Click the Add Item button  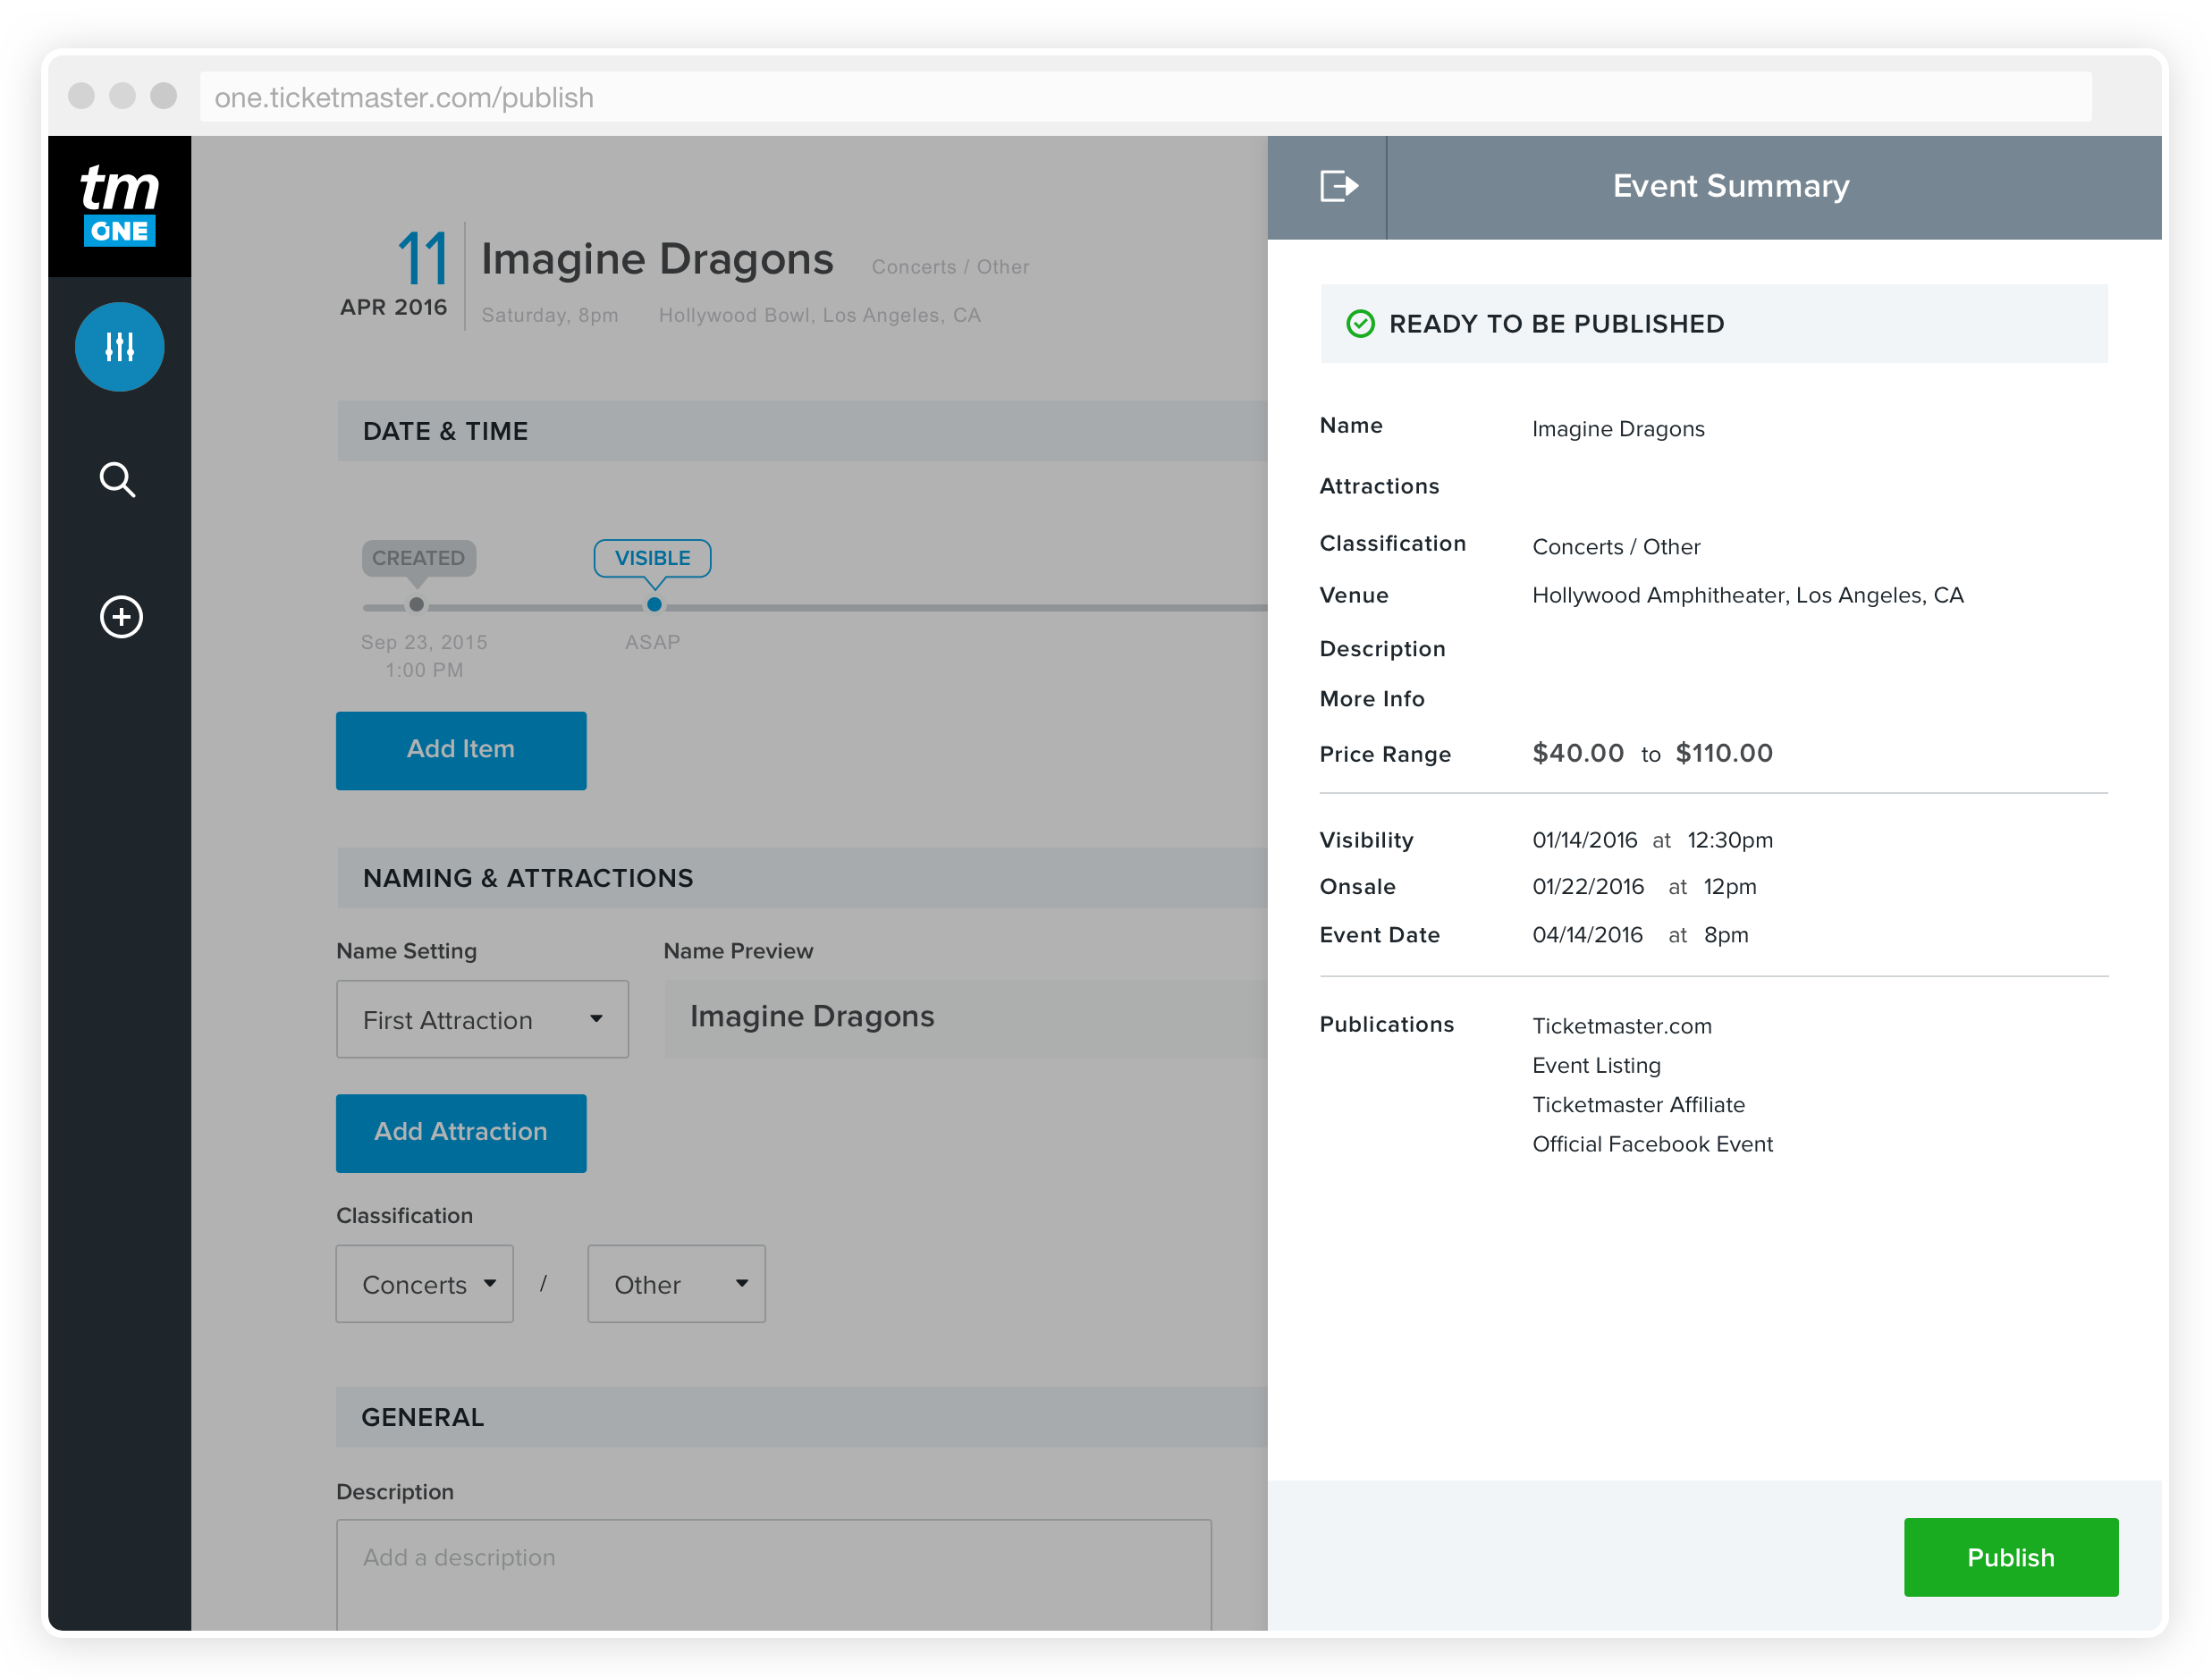coord(461,750)
